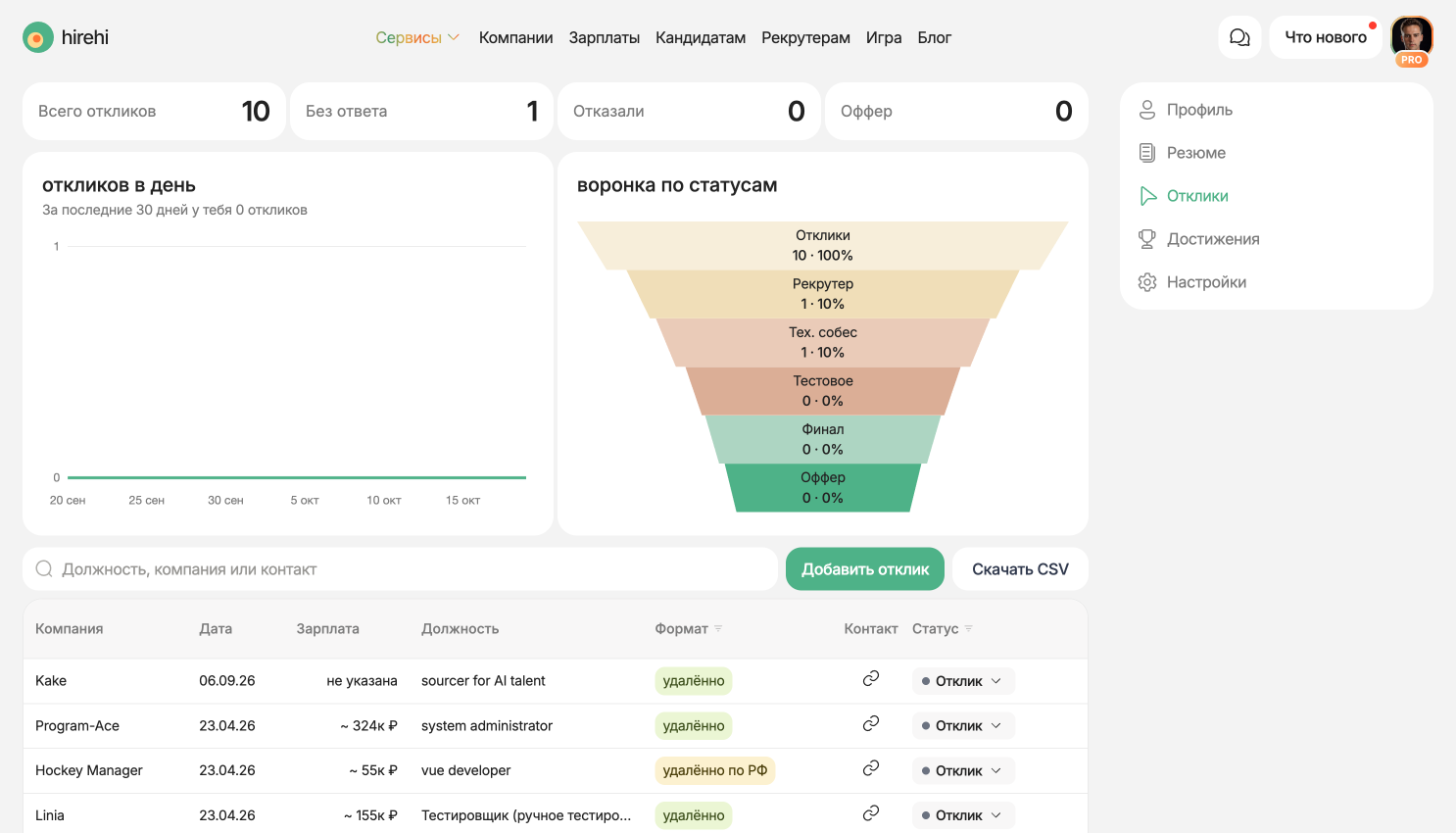
Task: Open the Рекрутерам menu item
Action: pyautogui.click(x=806, y=38)
